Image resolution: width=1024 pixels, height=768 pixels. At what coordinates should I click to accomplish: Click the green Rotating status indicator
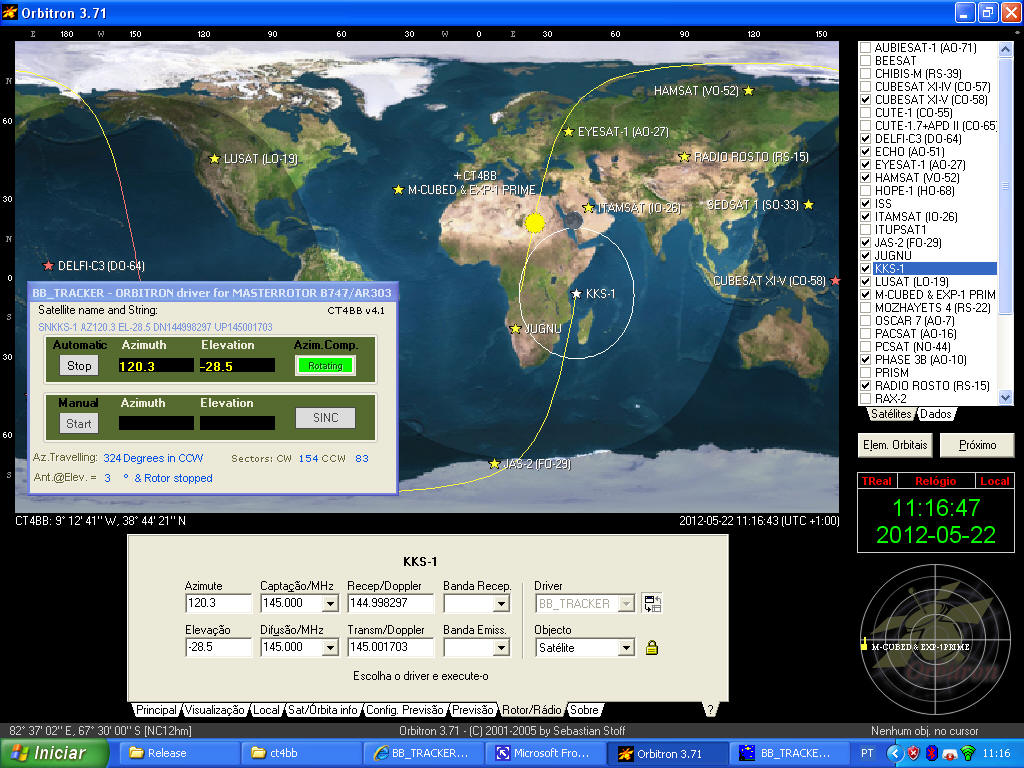click(325, 366)
